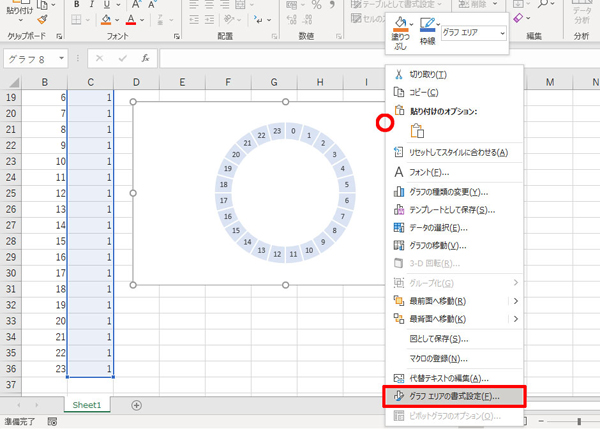The width and height of the screenshot is (600, 429).
Task: Click the 塗りつぶし fill icon in mini toolbar
Action: (400, 24)
